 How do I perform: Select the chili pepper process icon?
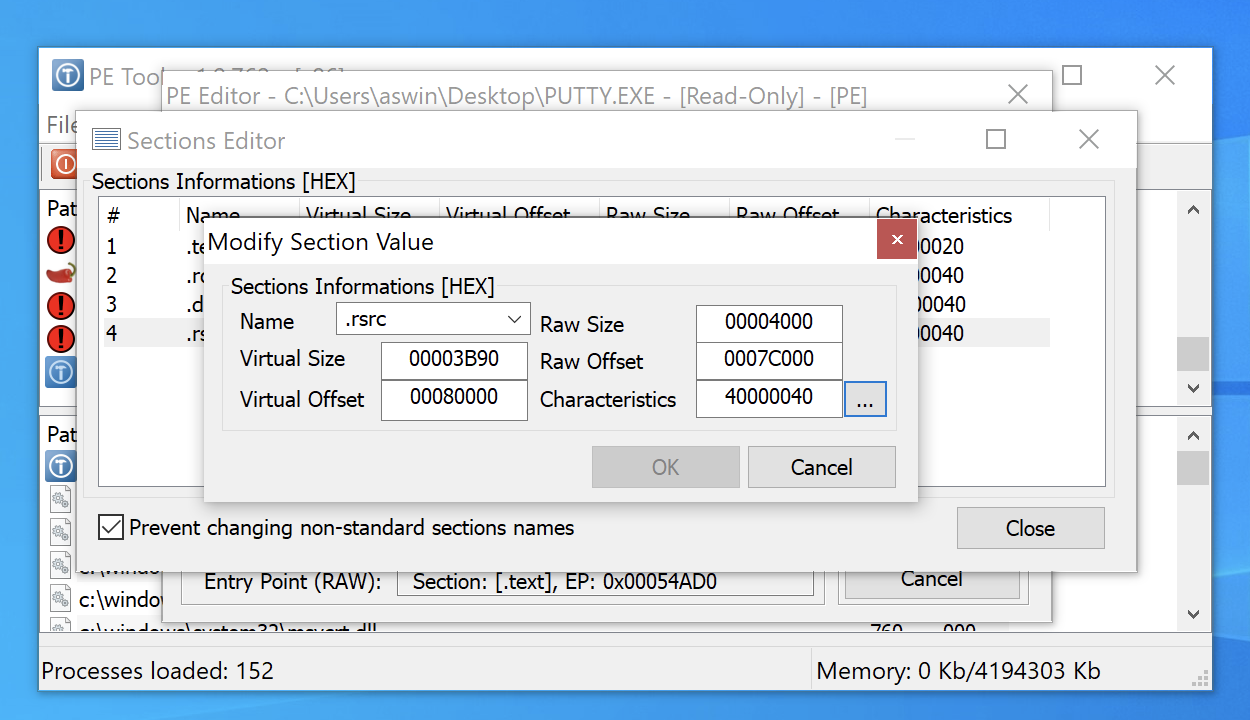(61, 273)
